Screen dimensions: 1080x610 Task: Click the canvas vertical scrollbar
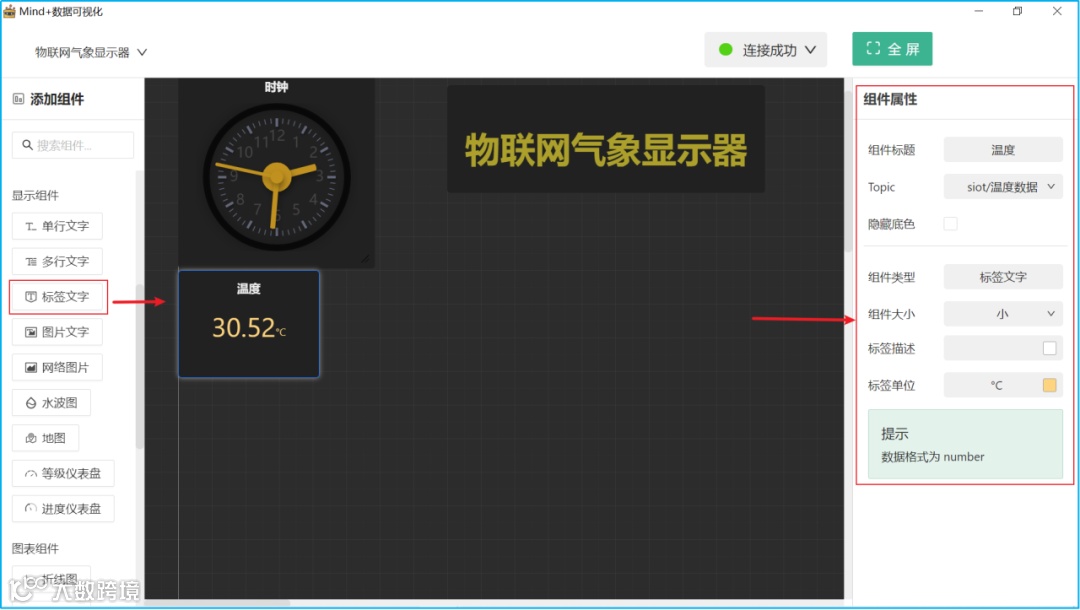pos(848,172)
